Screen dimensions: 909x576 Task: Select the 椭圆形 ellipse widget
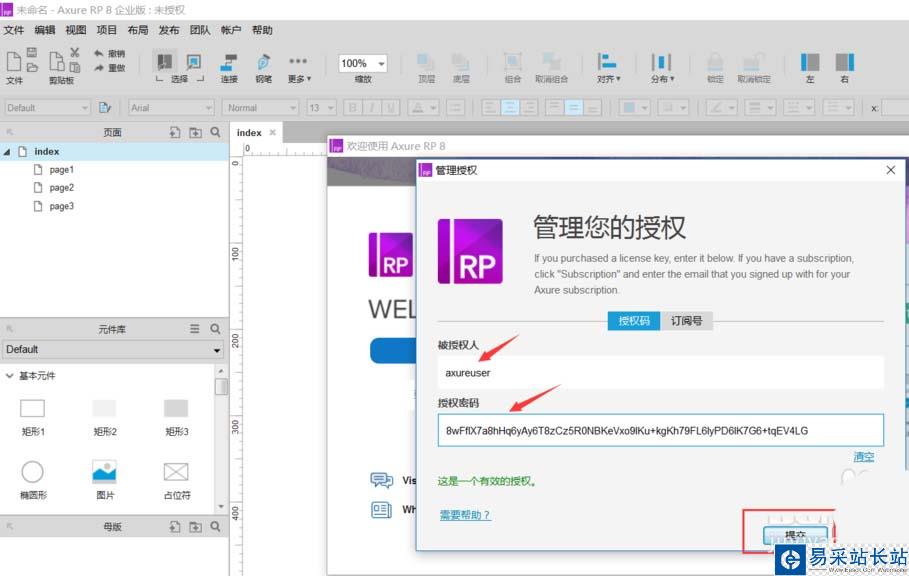(x=32, y=479)
